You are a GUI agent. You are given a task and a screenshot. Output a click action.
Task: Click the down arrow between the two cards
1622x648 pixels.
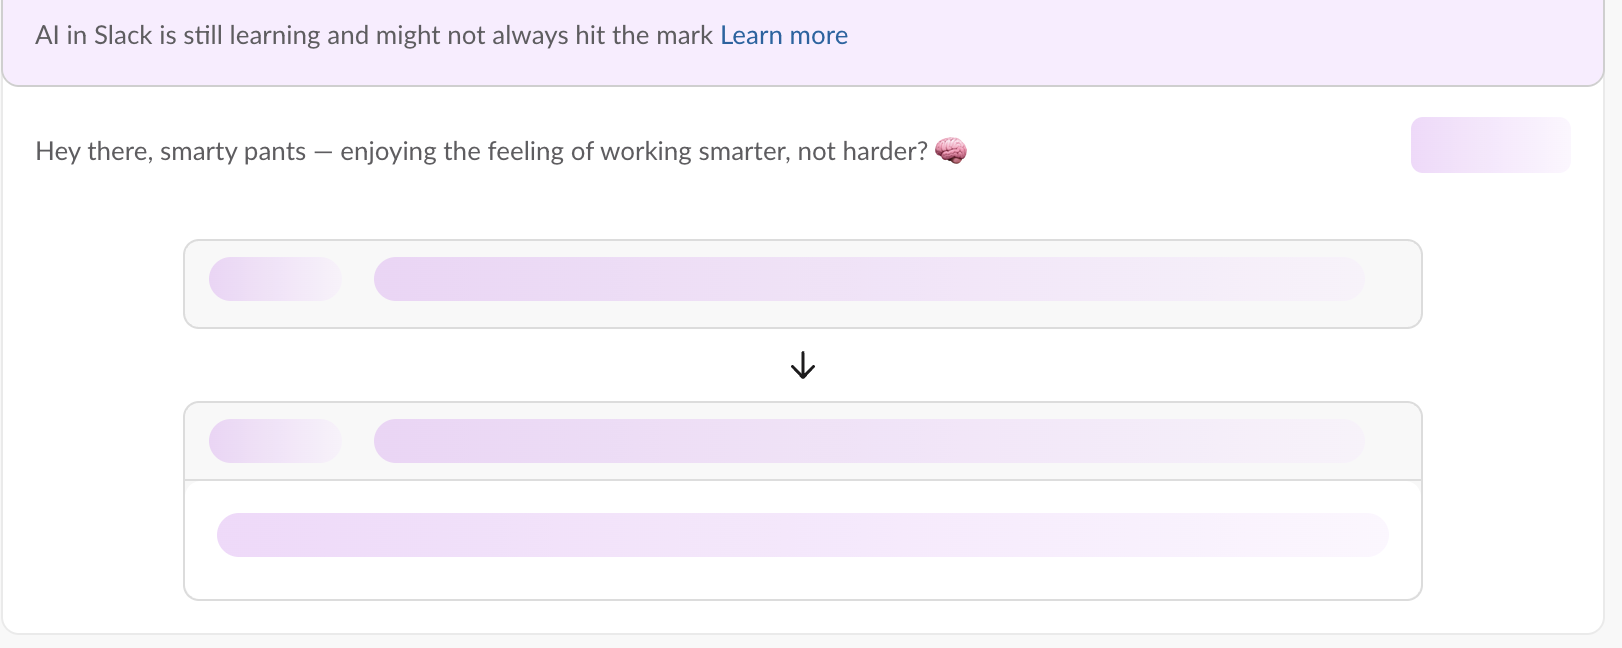[801, 365]
